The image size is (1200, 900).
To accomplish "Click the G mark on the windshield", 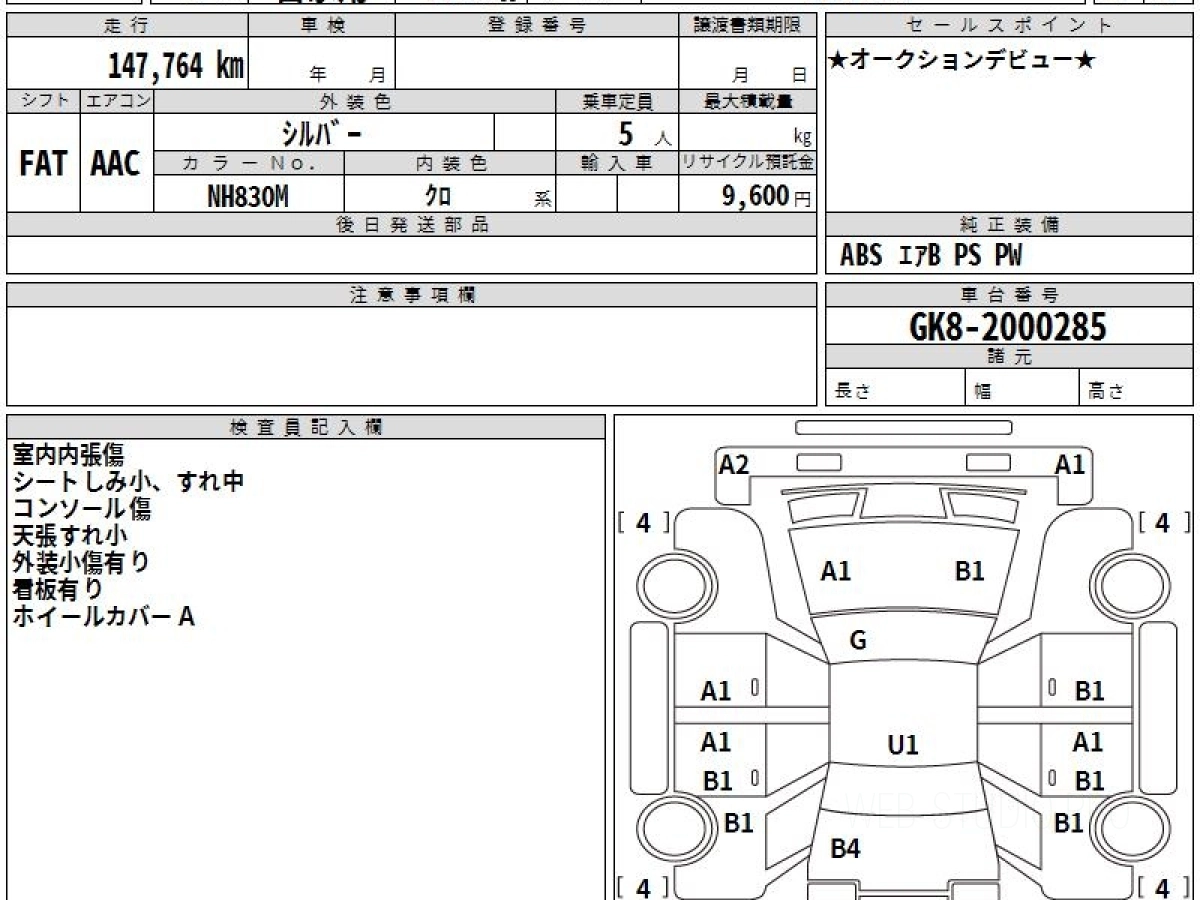I will (858, 641).
